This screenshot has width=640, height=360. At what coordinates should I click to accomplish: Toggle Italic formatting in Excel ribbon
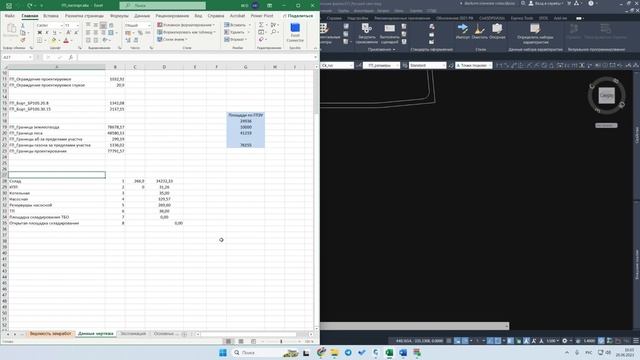pyautogui.click(x=47, y=33)
